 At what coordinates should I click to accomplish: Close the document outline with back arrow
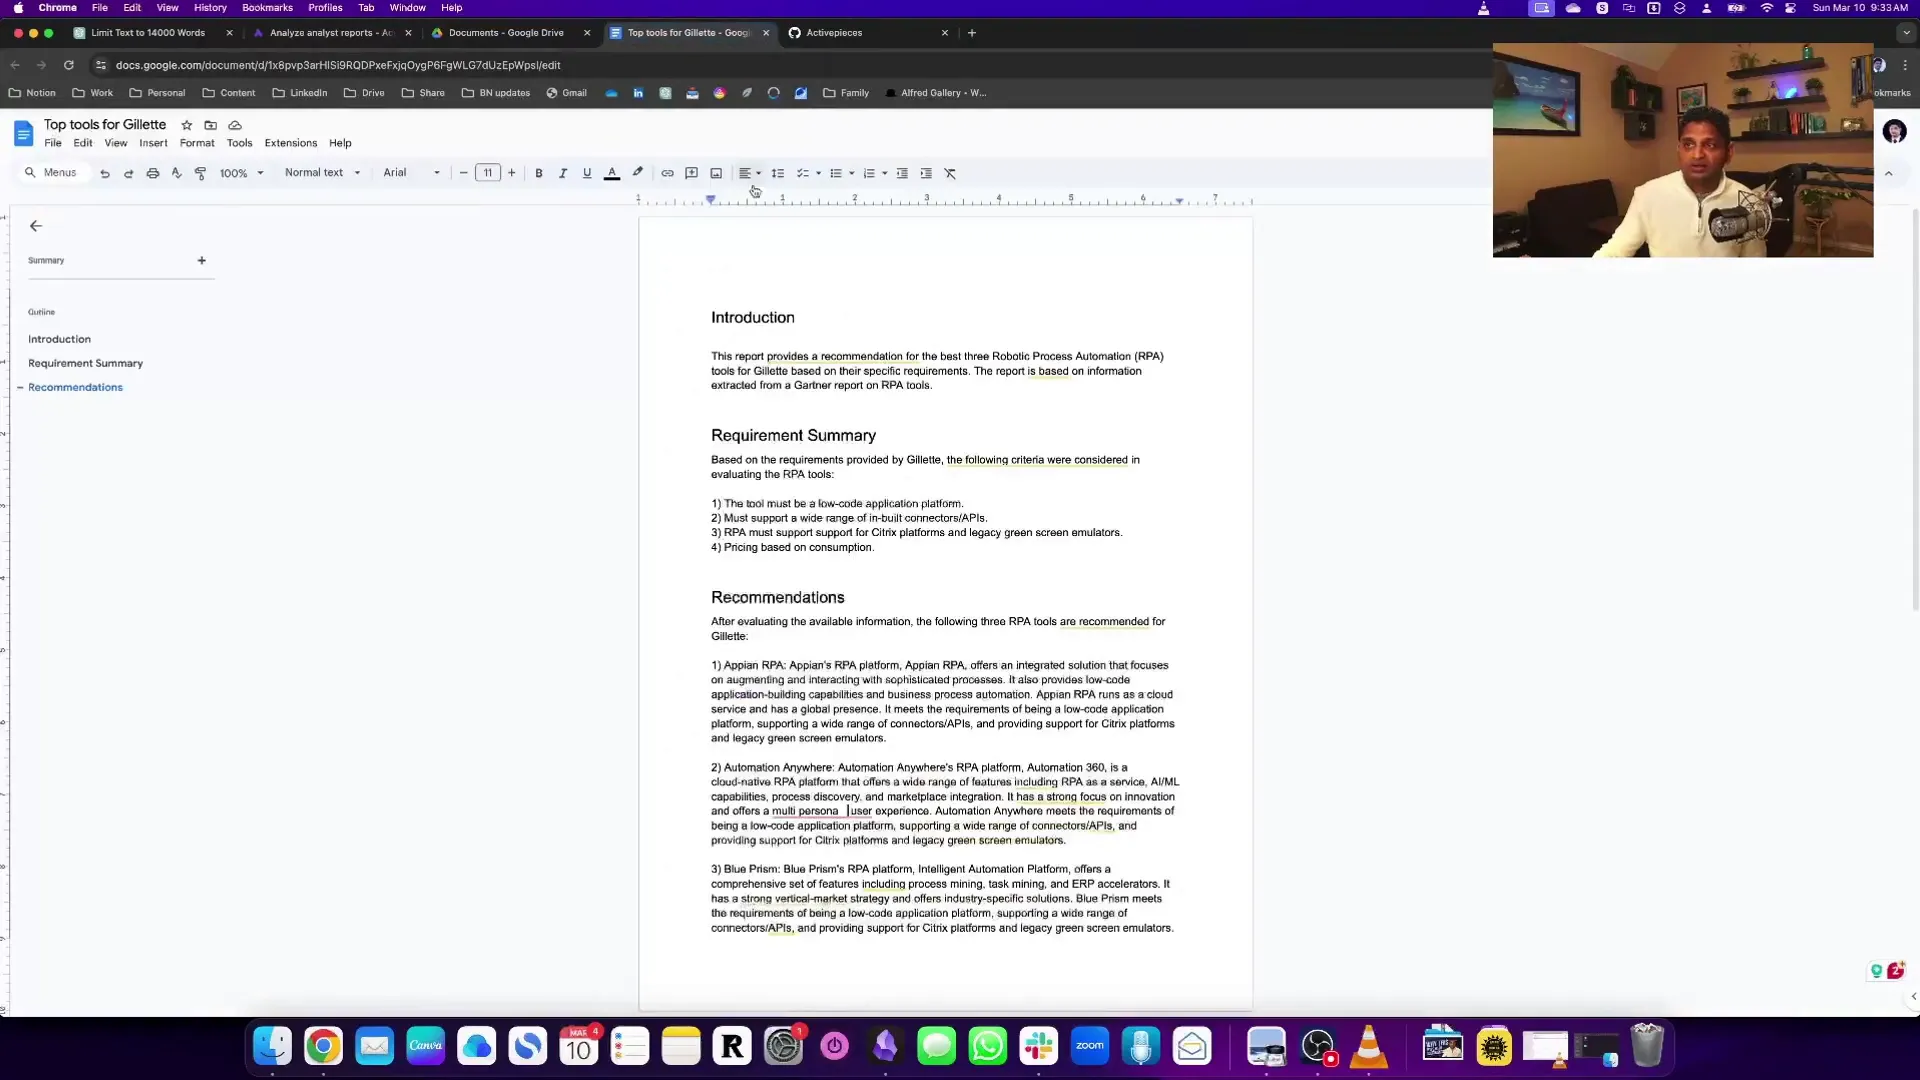36,226
